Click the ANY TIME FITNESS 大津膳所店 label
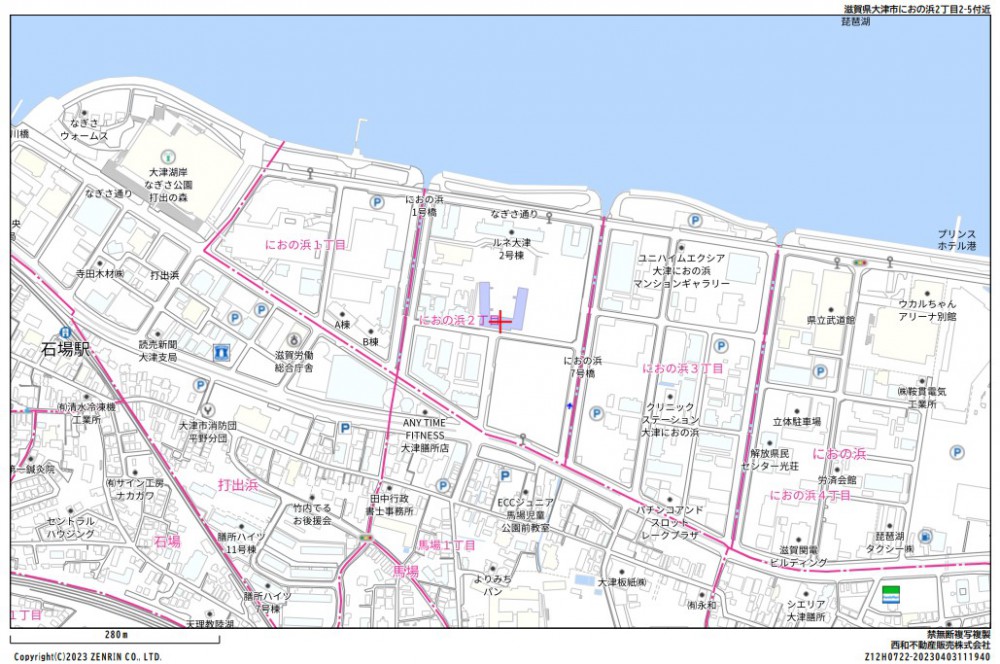This screenshot has height=664, width=1000. pos(425,435)
